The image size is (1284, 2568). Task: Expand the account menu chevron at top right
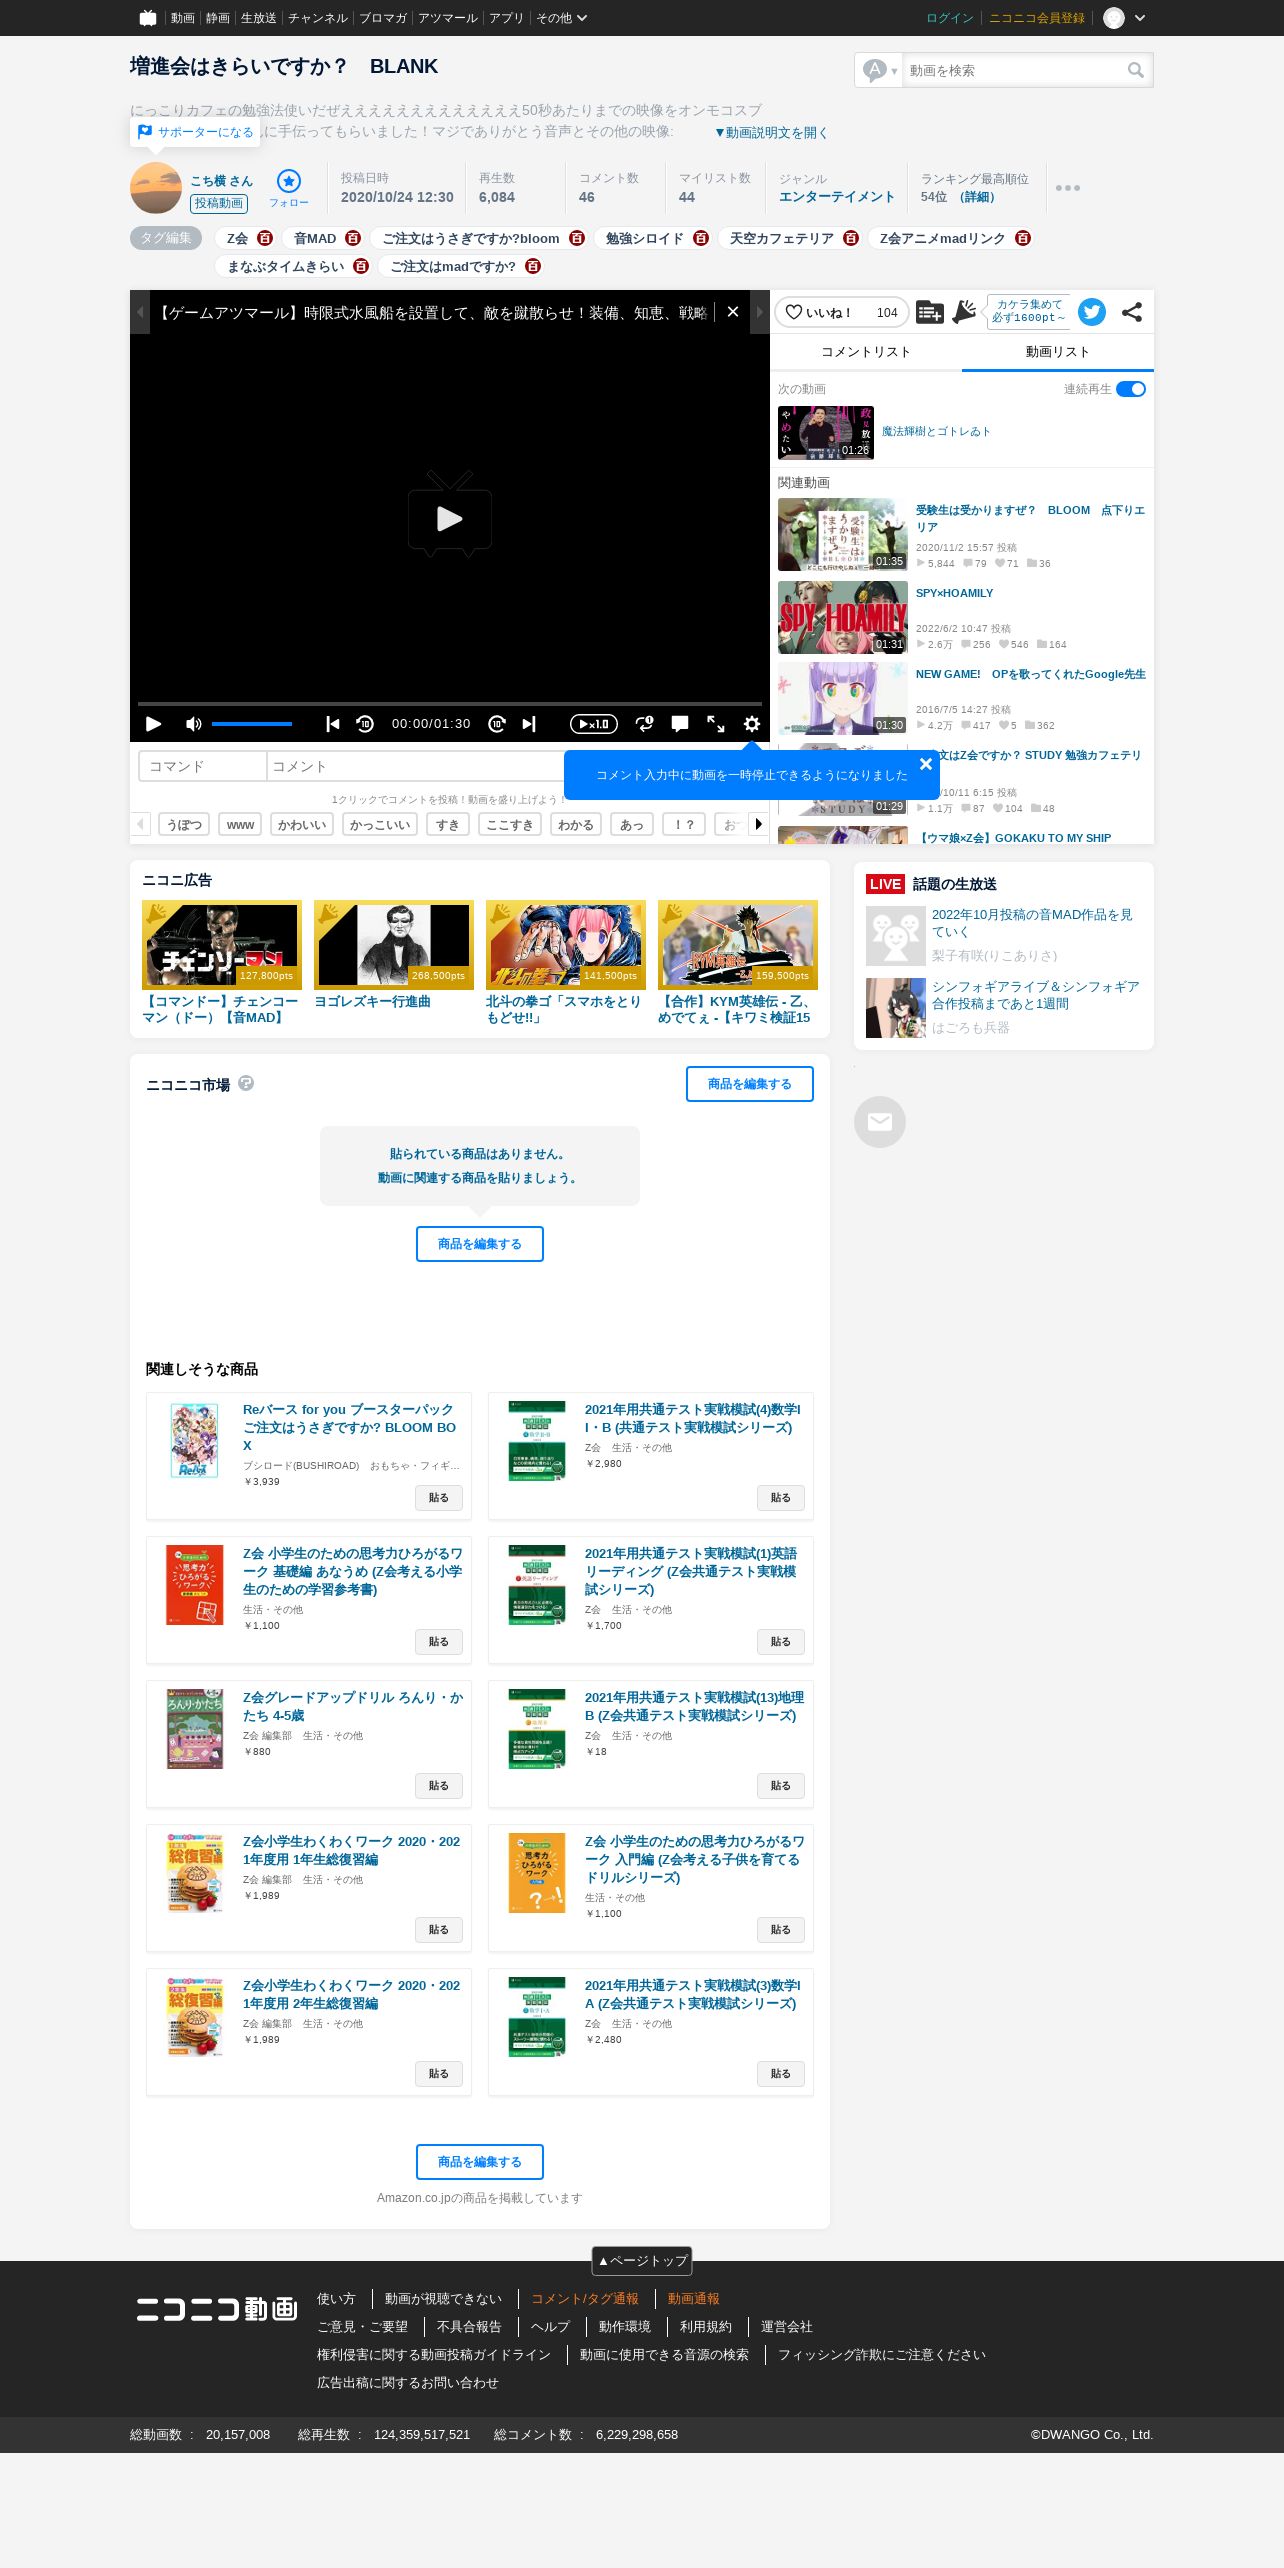coord(1140,18)
